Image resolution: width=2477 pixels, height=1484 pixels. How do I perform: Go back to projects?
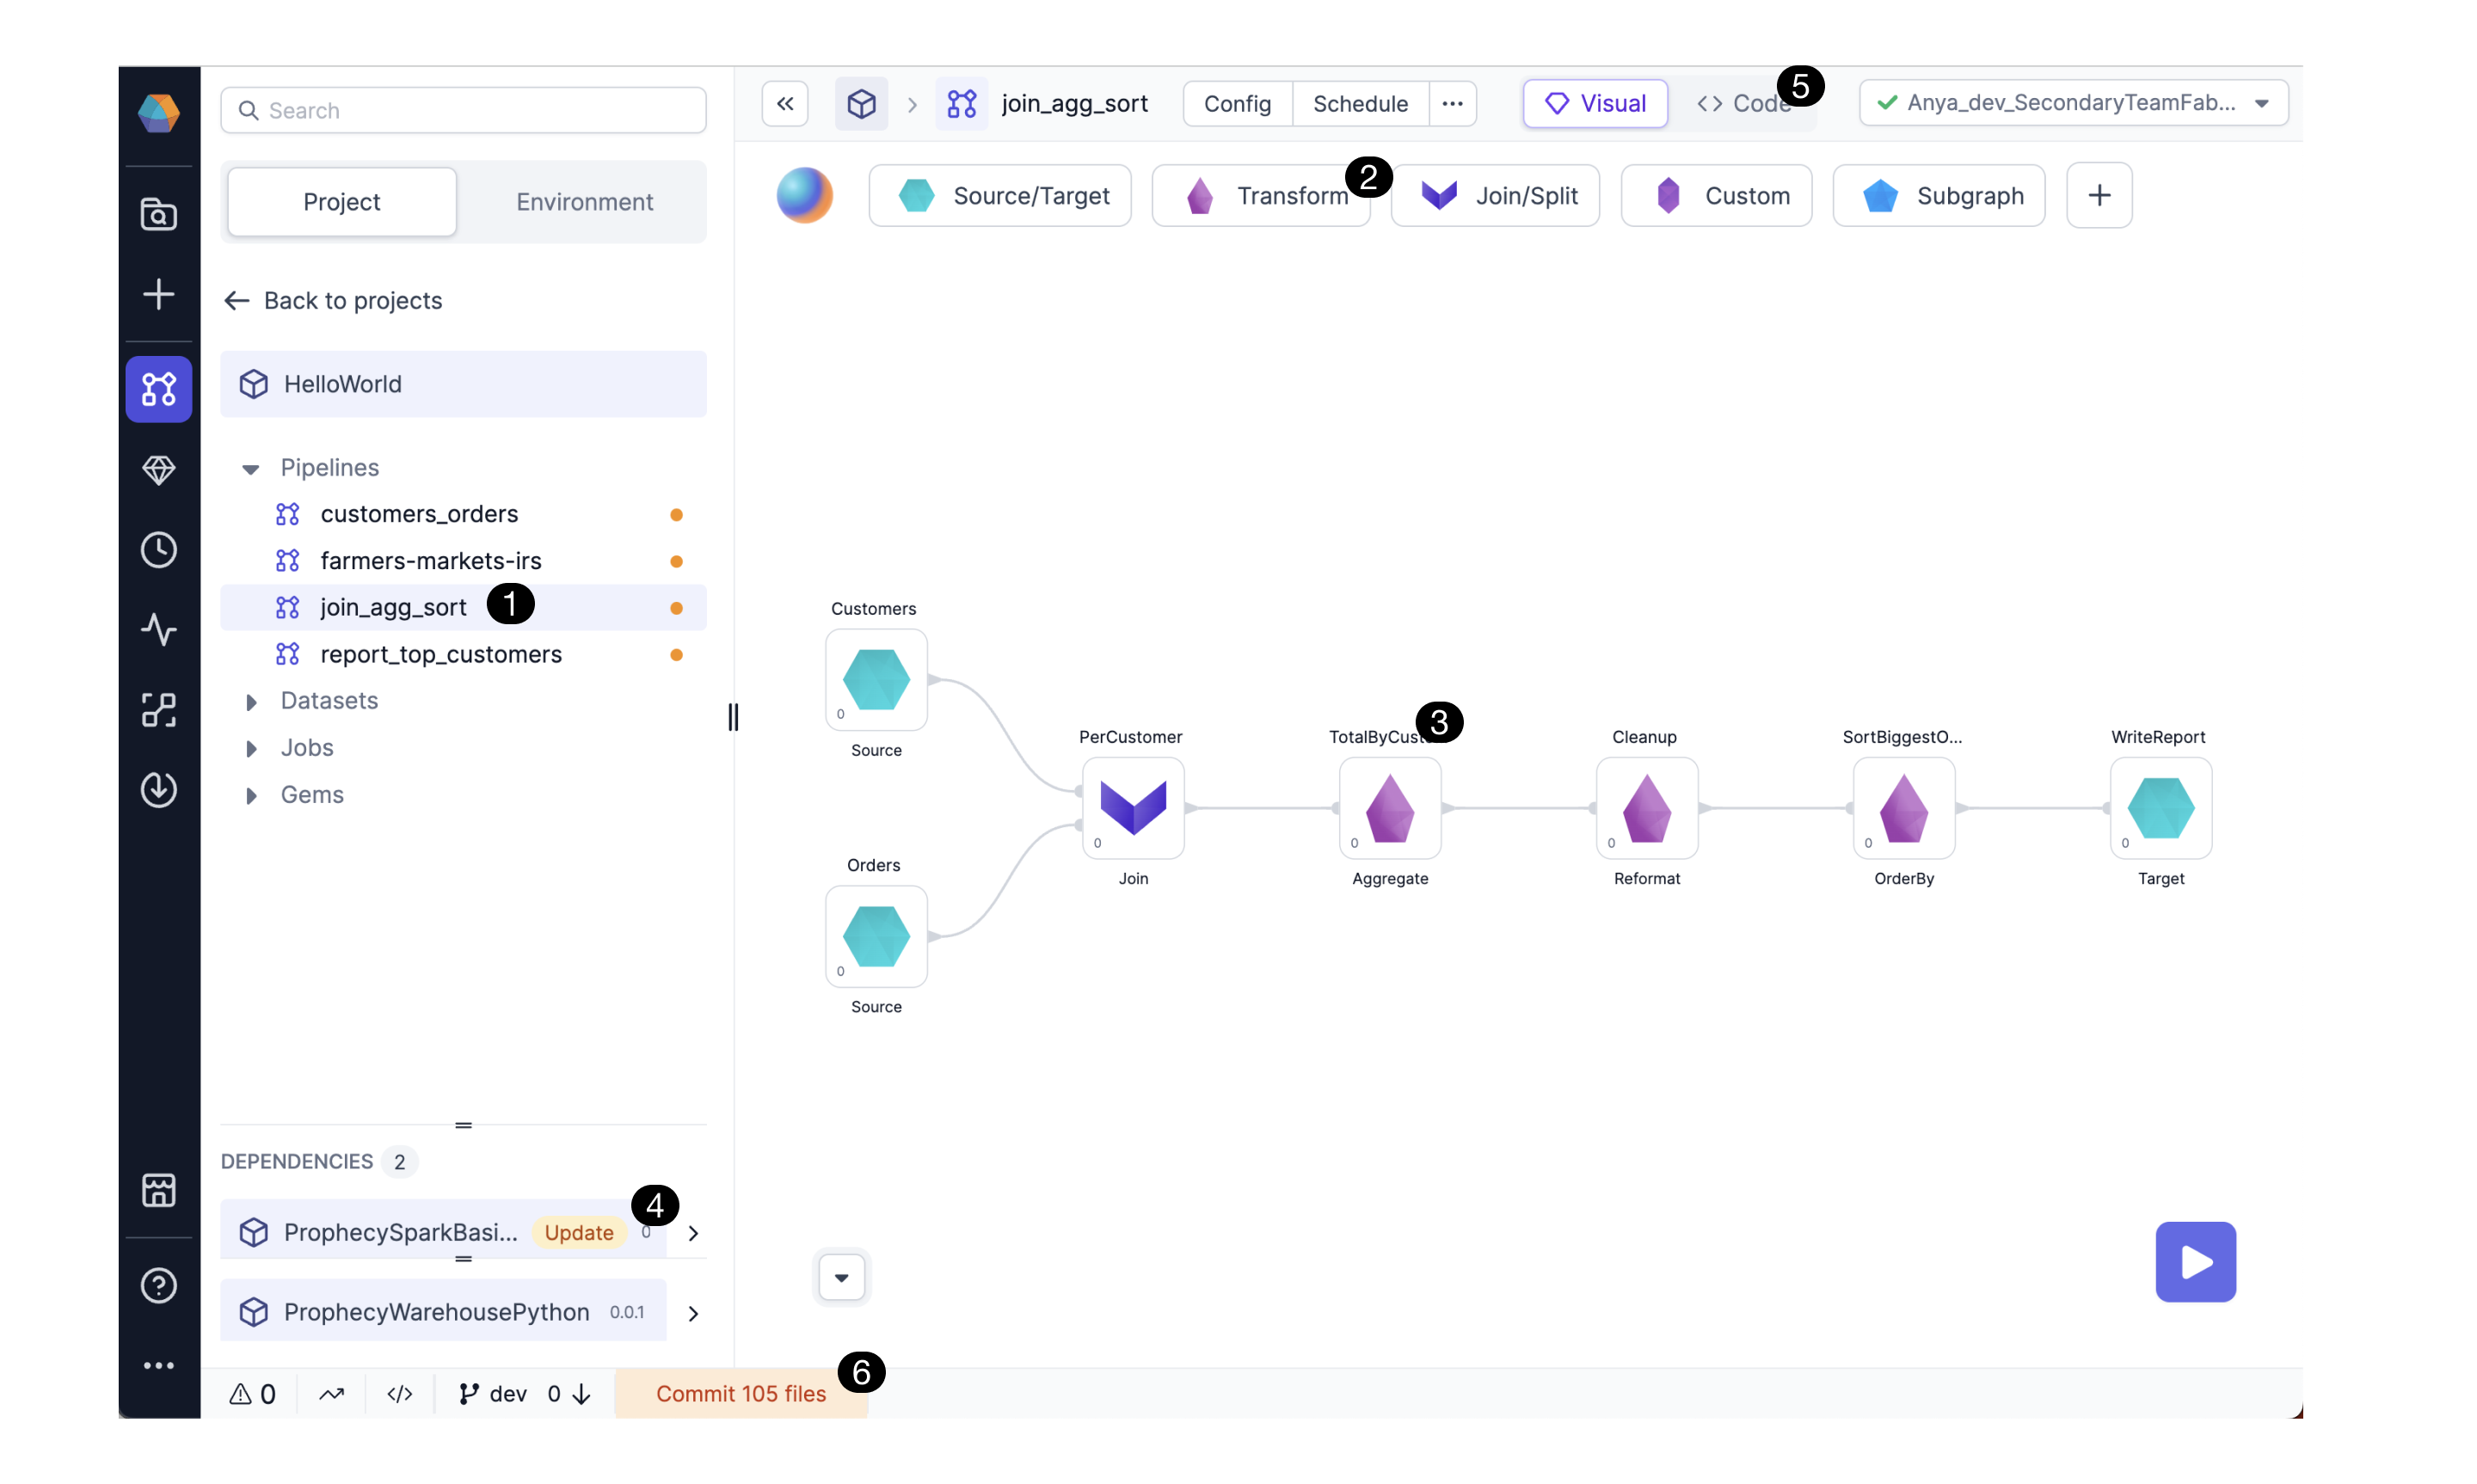point(333,300)
